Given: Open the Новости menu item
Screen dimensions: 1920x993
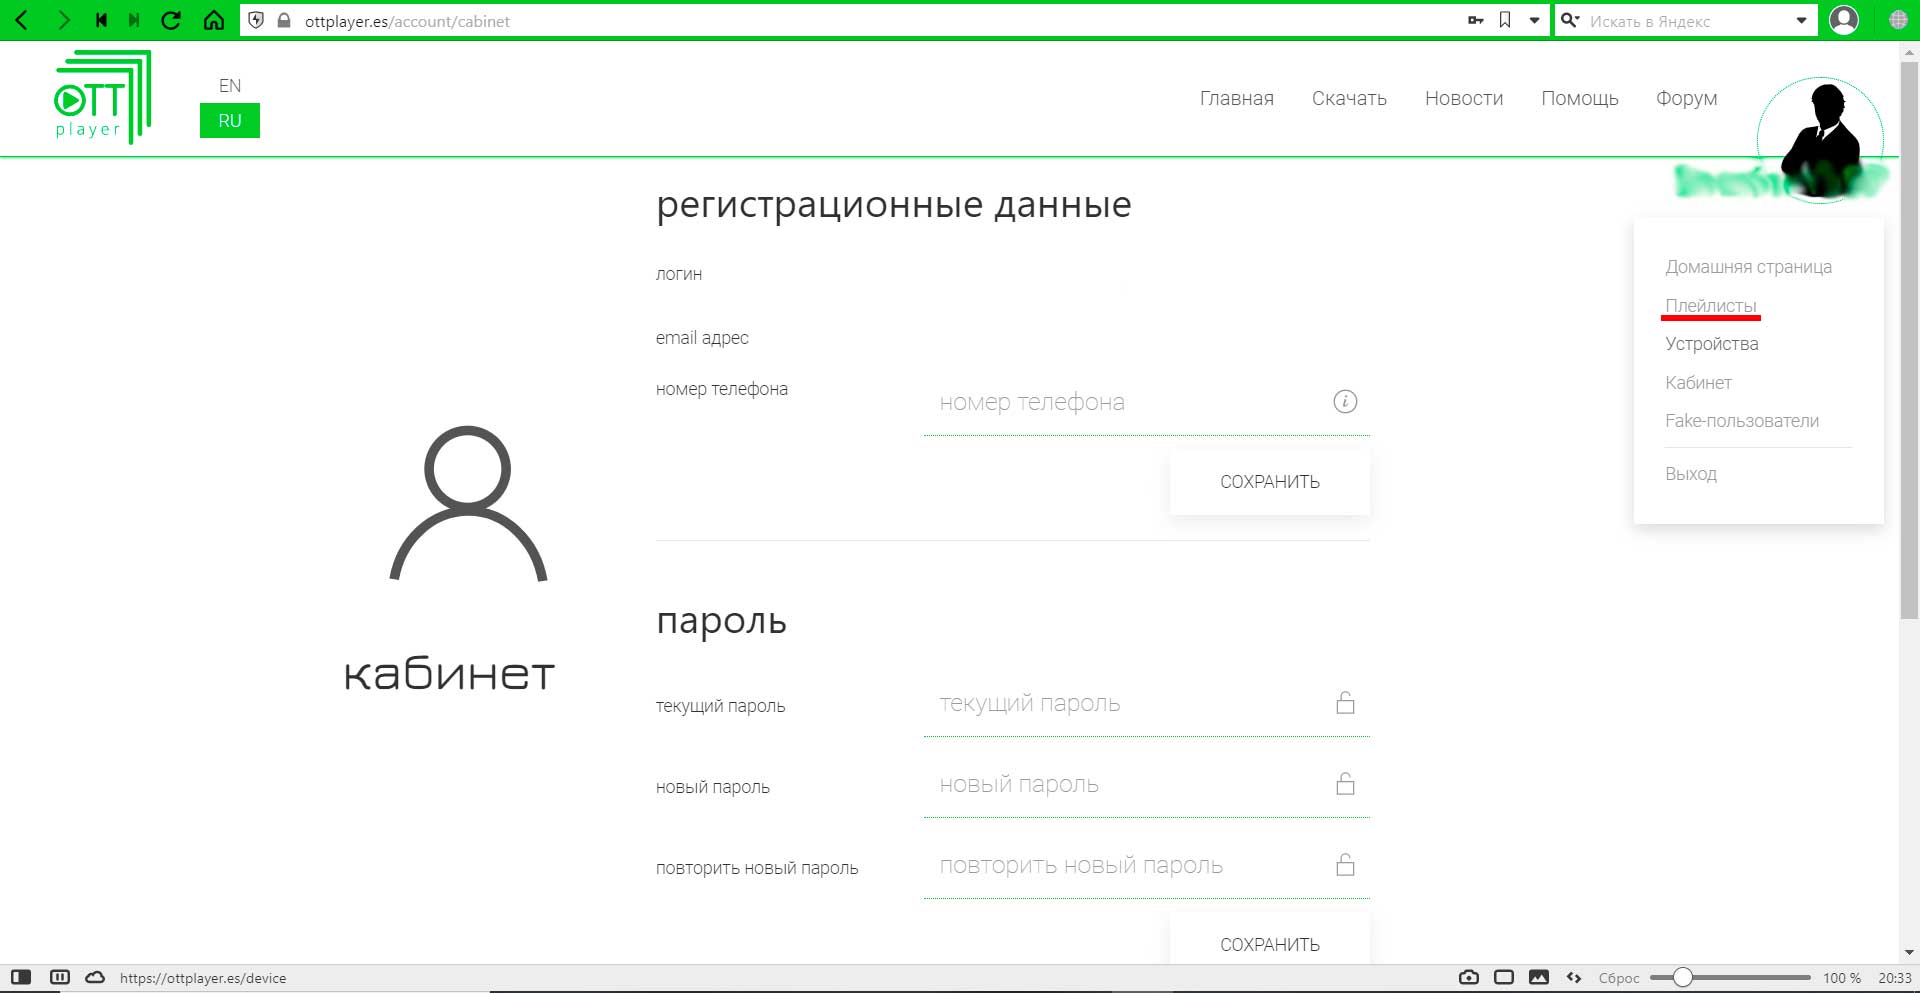Looking at the screenshot, I should [x=1464, y=98].
